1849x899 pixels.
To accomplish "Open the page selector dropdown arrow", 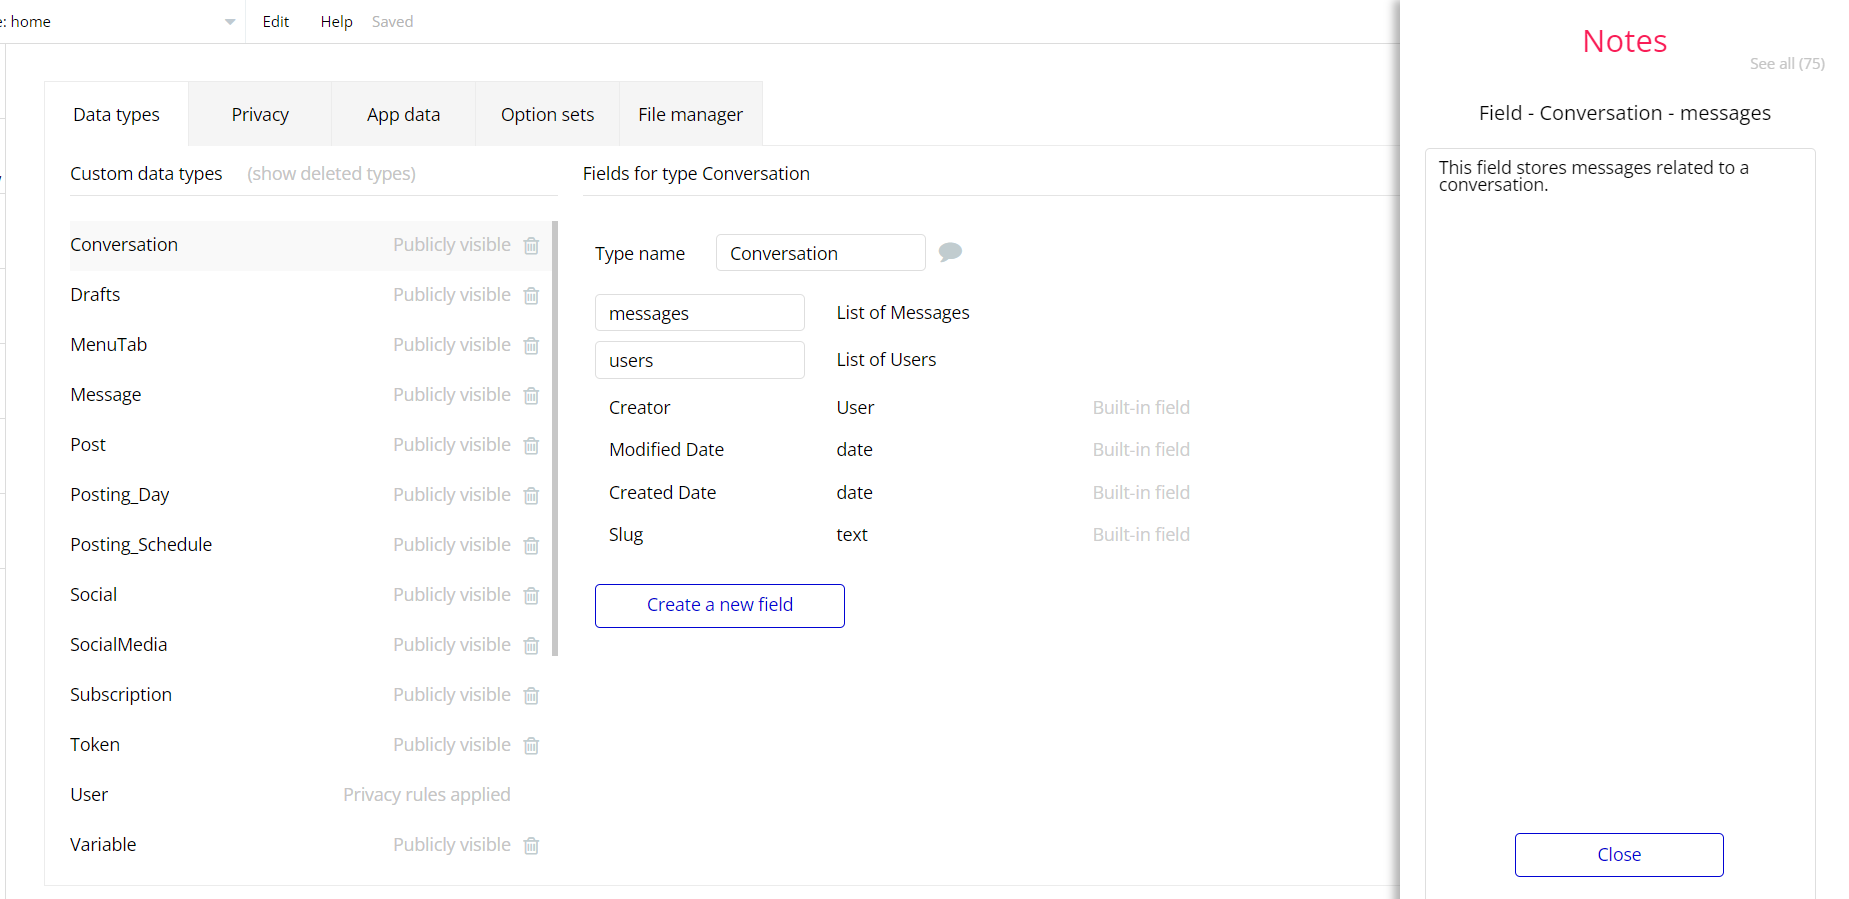I will pos(230,22).
